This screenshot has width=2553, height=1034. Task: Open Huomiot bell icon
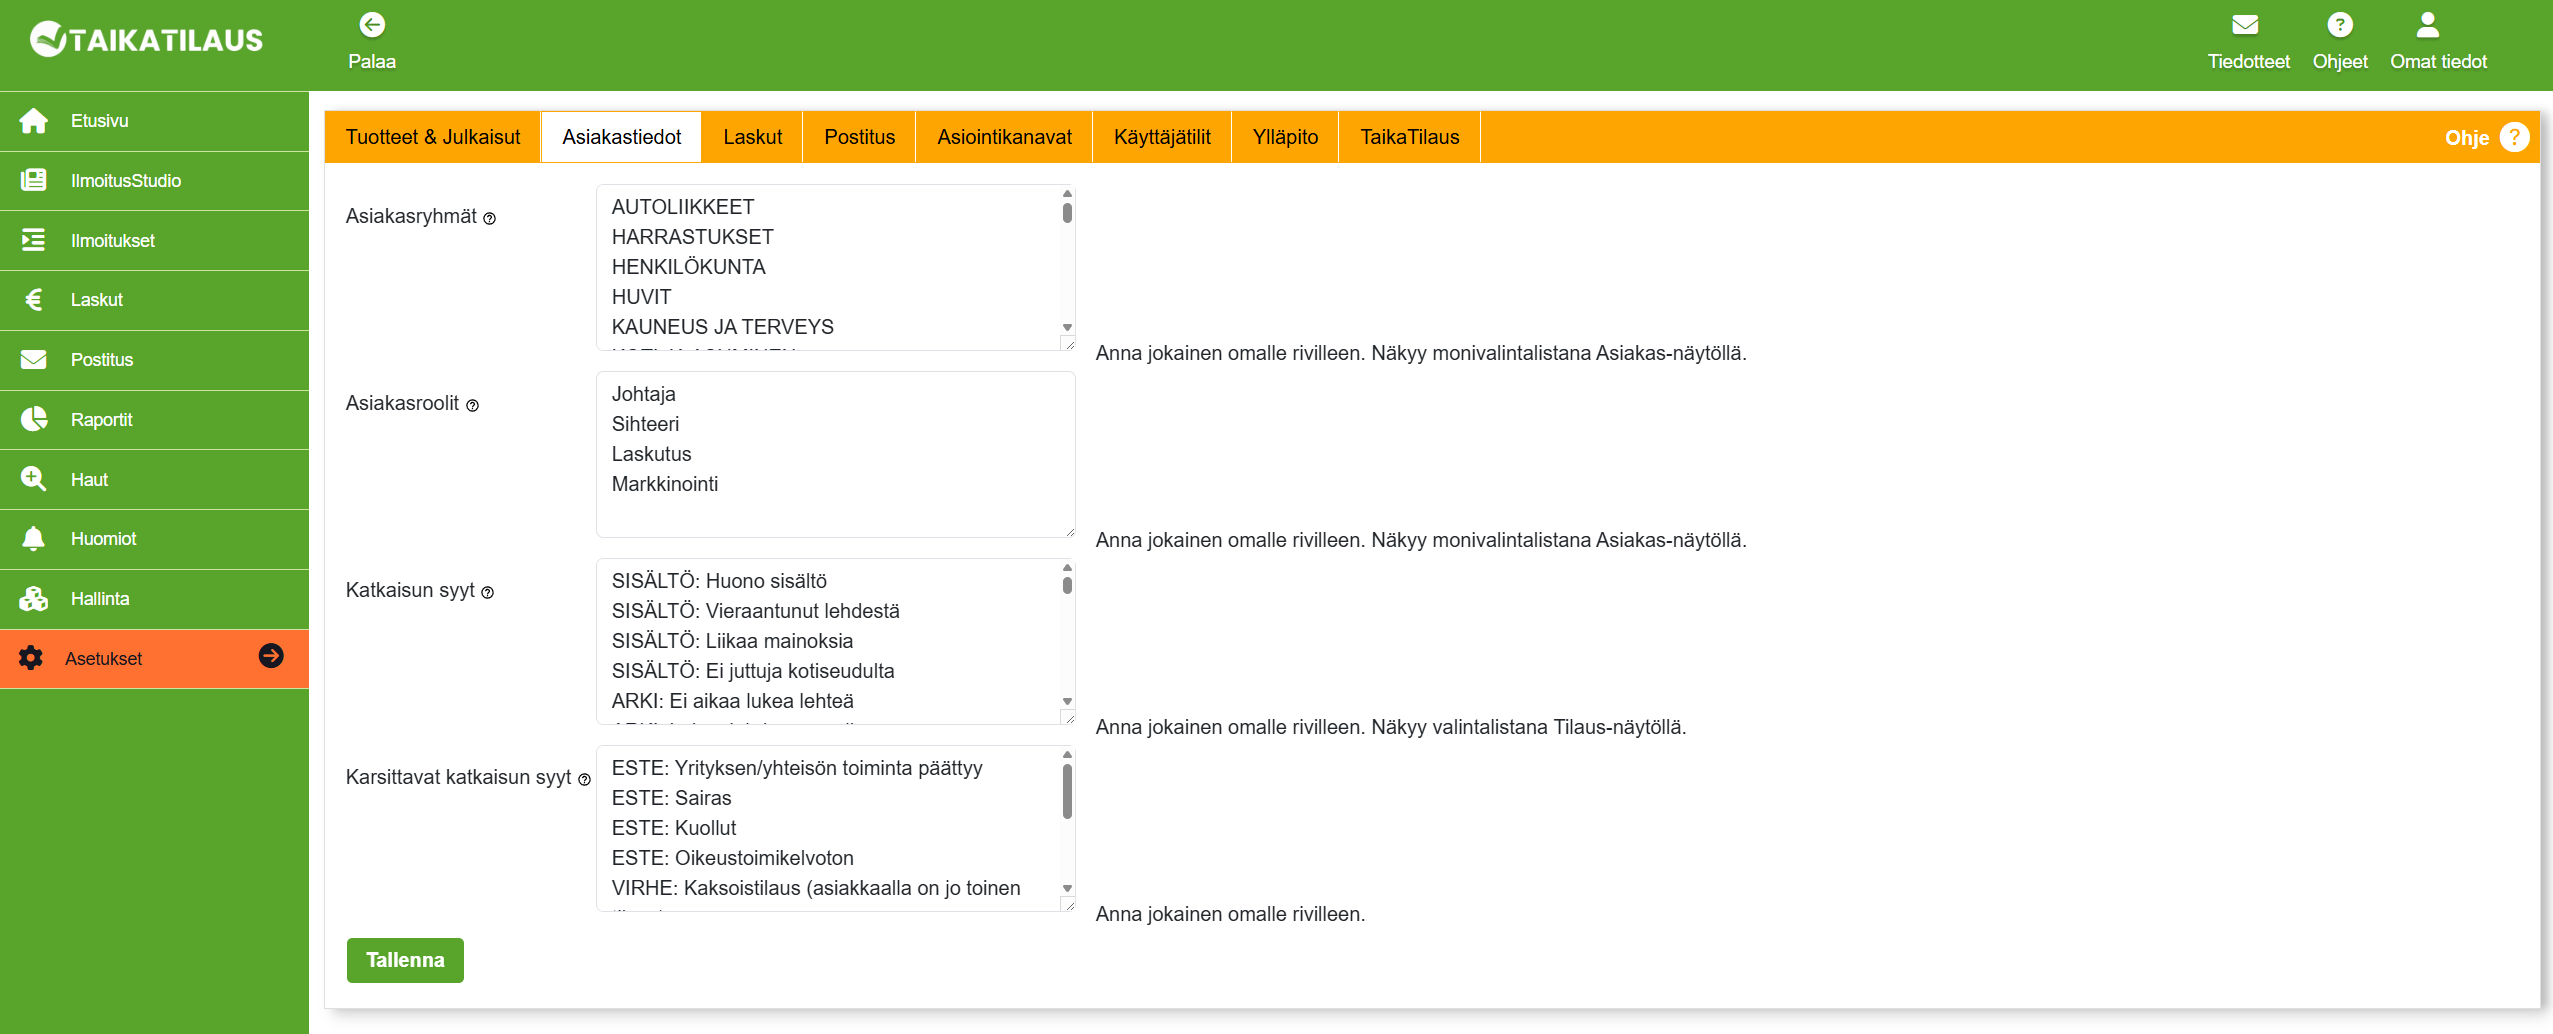34,539
